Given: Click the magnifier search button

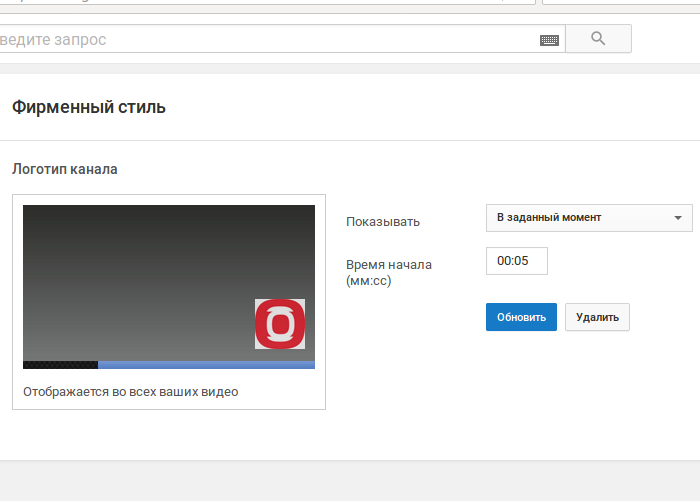Looking at the screenshot, I should pyautogui.click(x=598, y=39).
